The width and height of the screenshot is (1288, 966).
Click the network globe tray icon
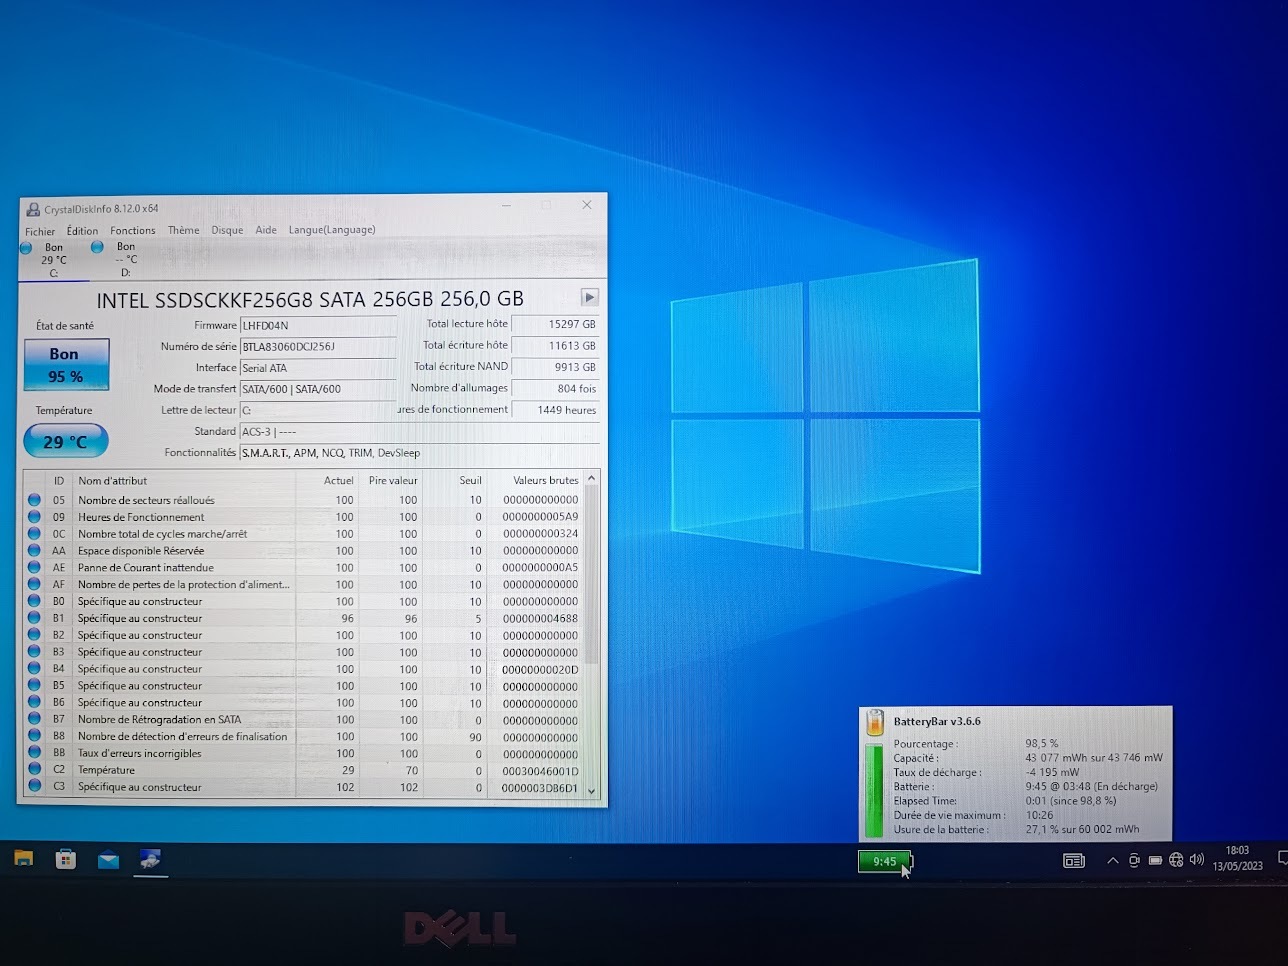pos(1176,860)
